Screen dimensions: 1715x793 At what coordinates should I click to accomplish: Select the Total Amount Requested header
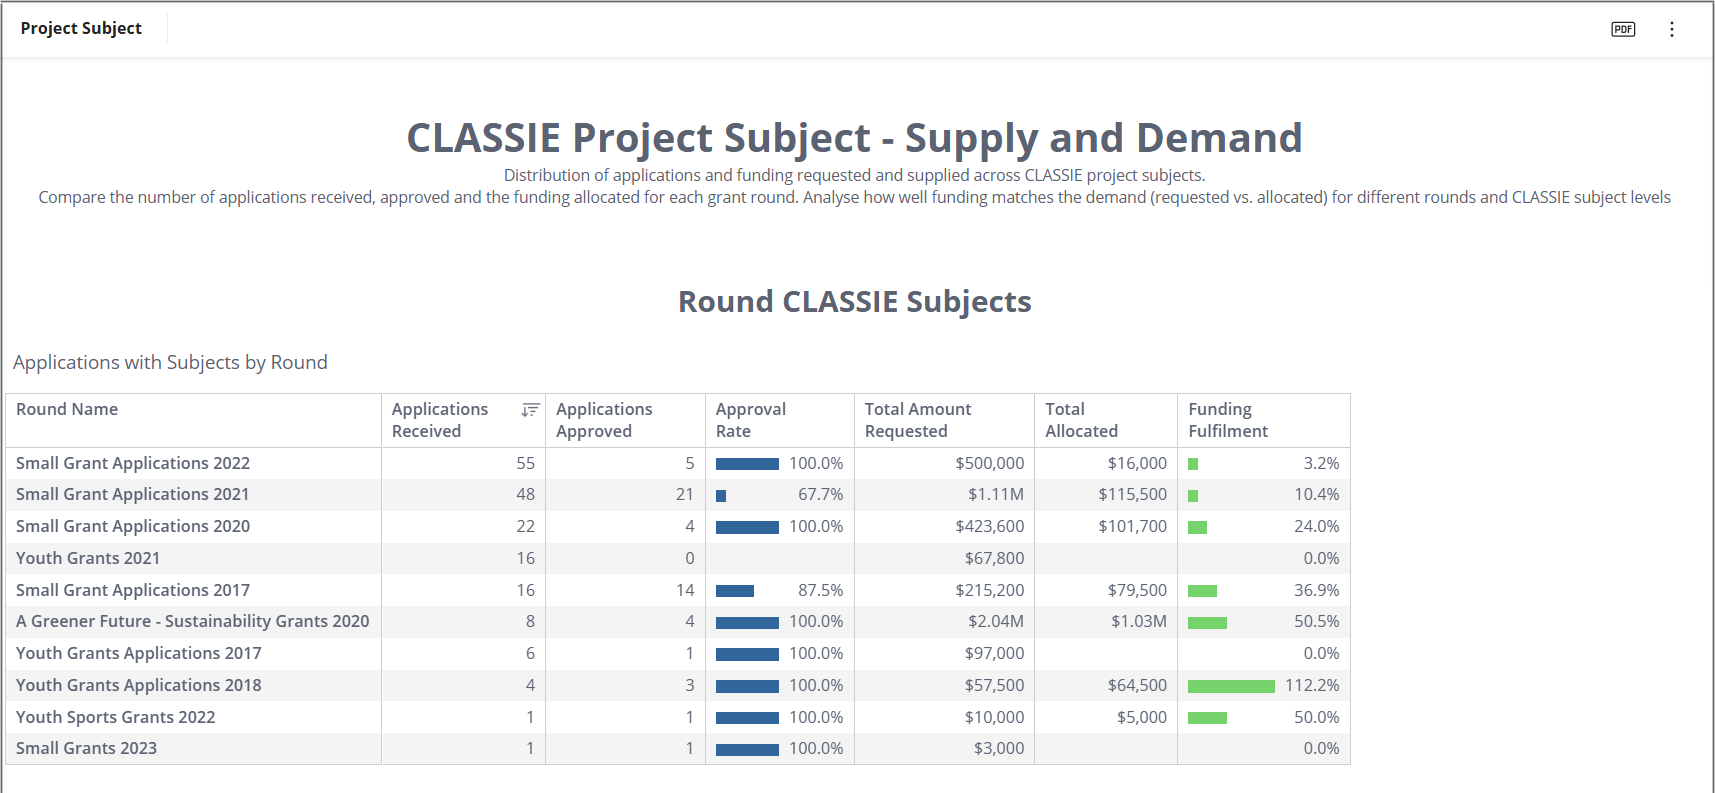(917, 420)
